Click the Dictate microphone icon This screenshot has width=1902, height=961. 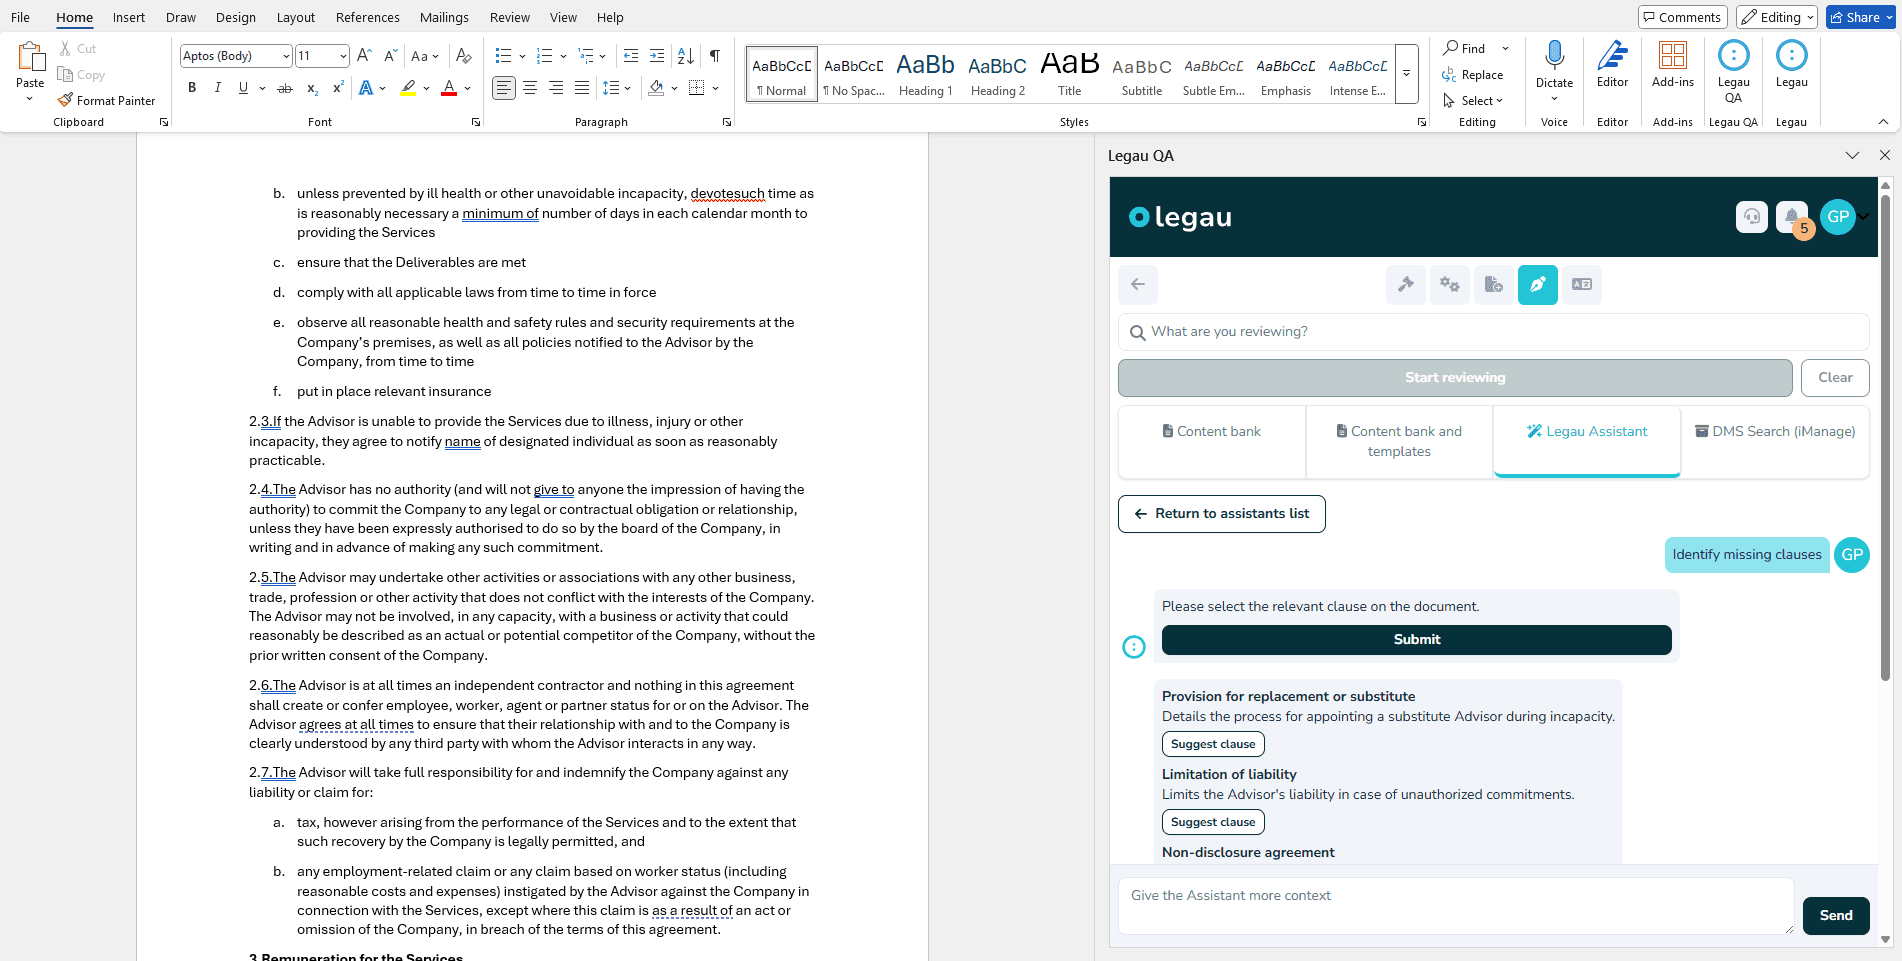click(1554, 56)
